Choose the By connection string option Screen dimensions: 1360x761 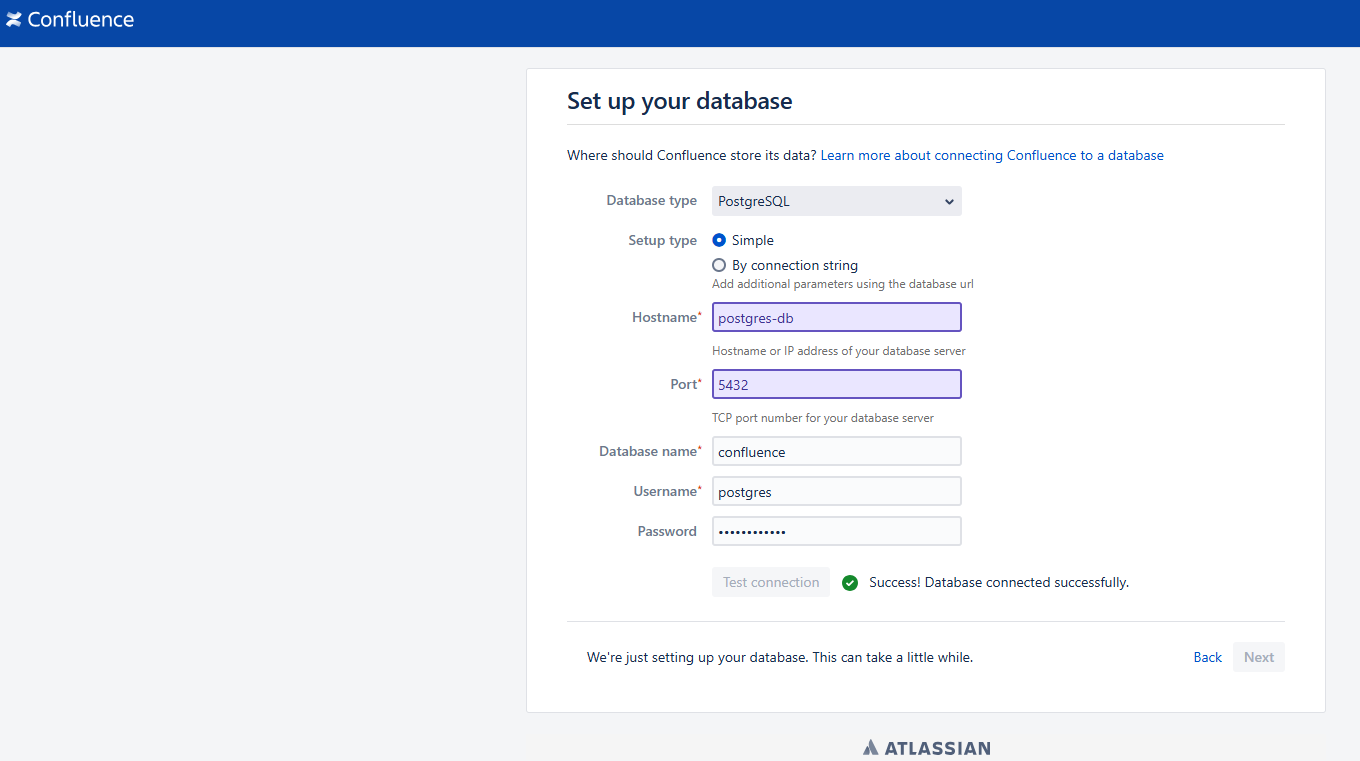click(719, 265)
